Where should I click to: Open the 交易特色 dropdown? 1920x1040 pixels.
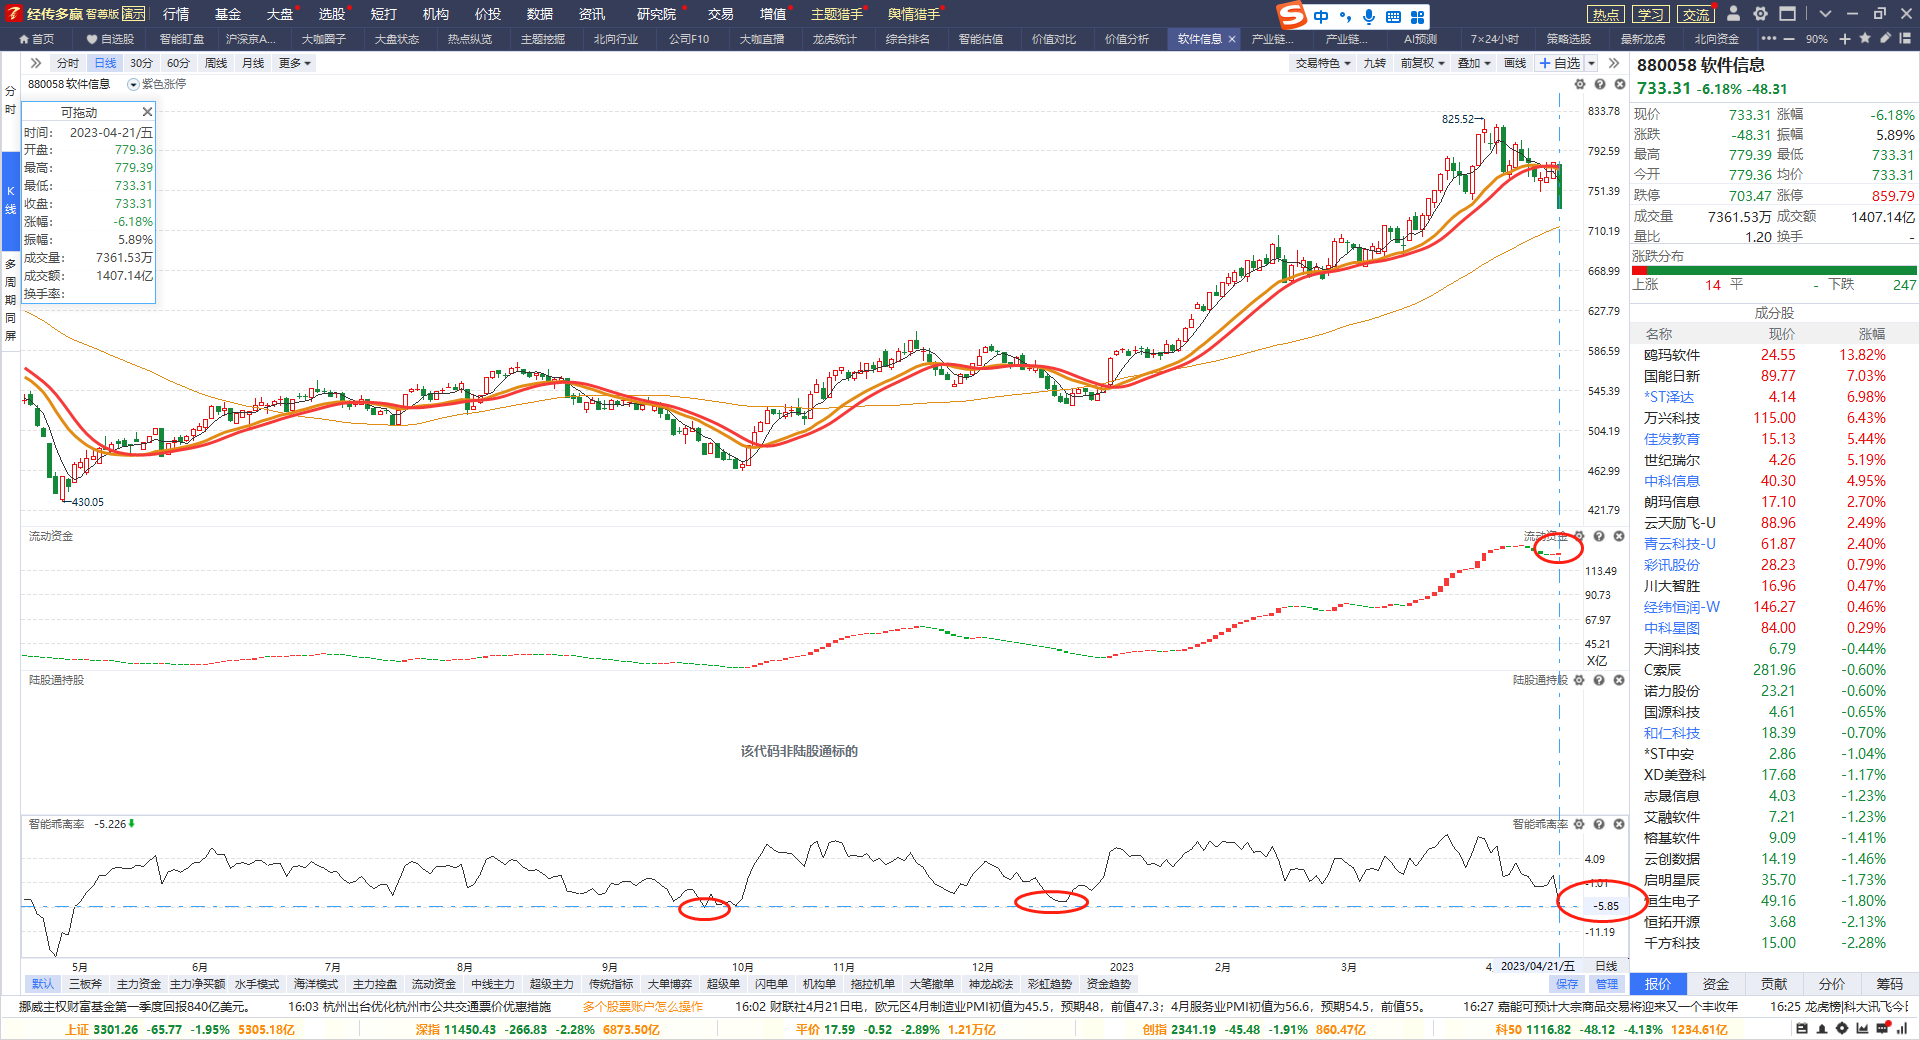pos(1323,63)
